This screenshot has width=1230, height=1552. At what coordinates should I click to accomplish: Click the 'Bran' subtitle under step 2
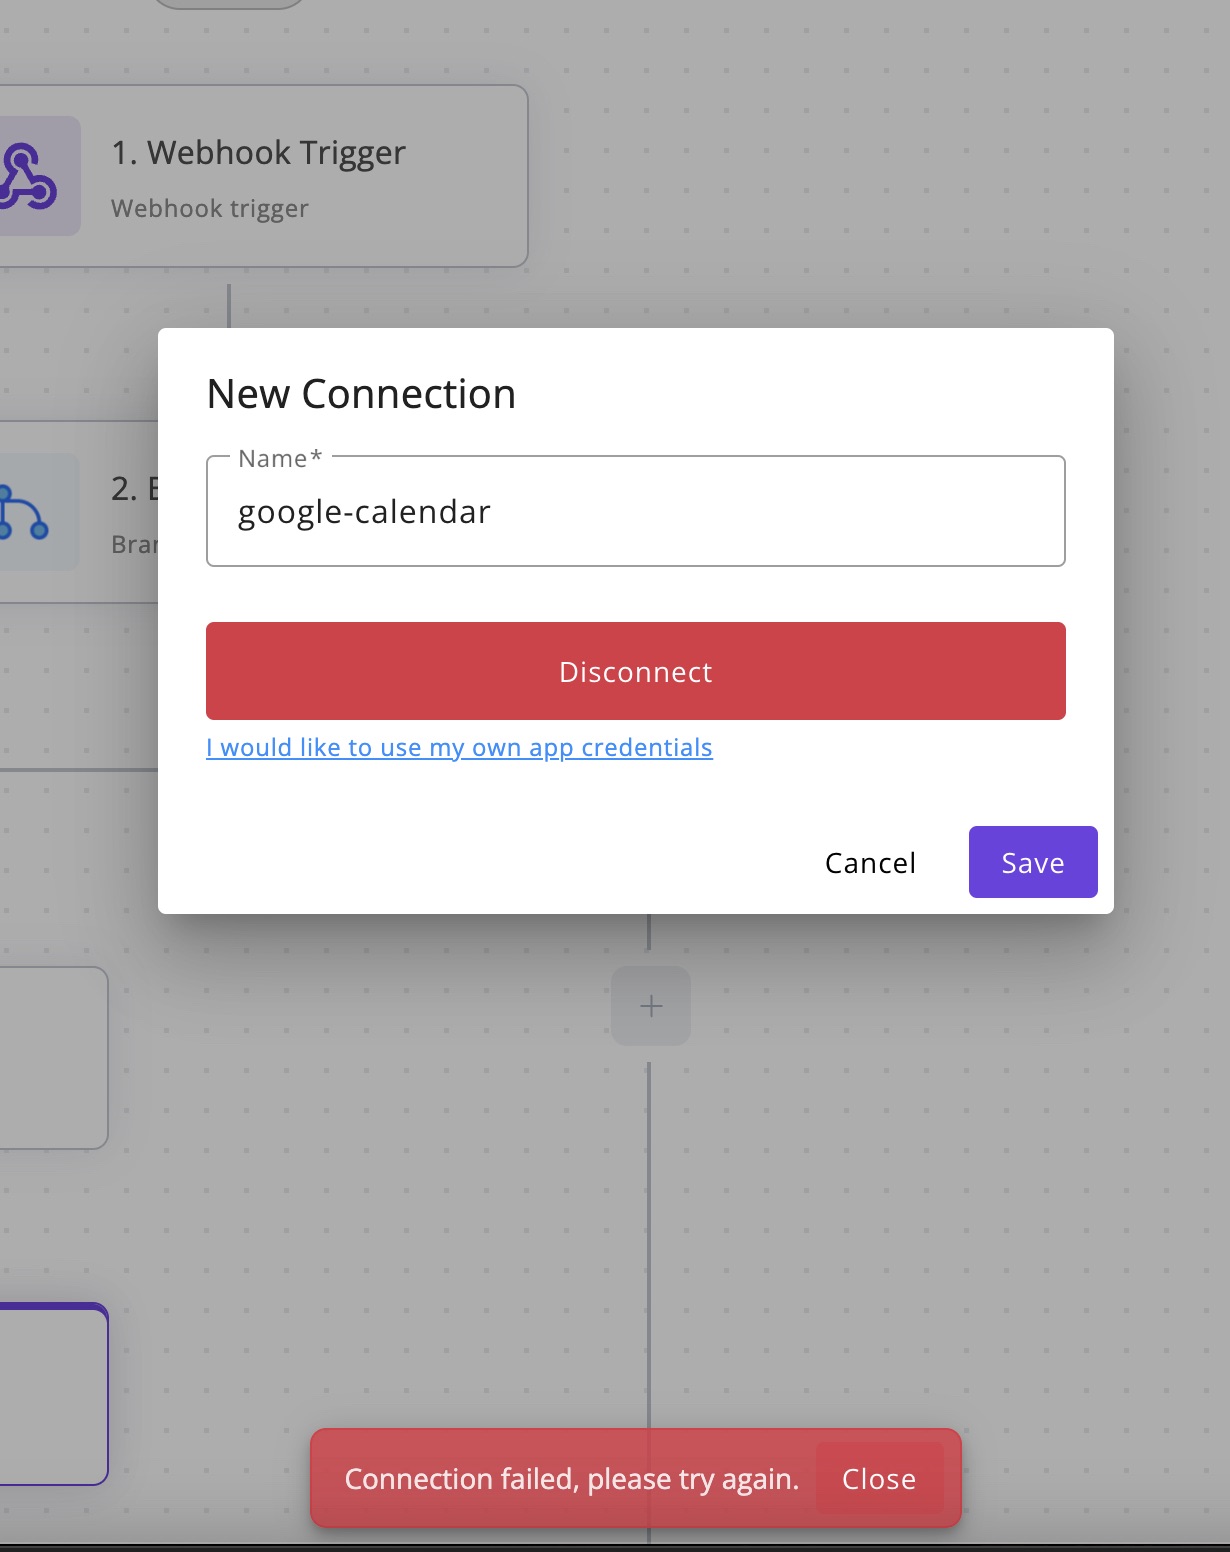134,545
